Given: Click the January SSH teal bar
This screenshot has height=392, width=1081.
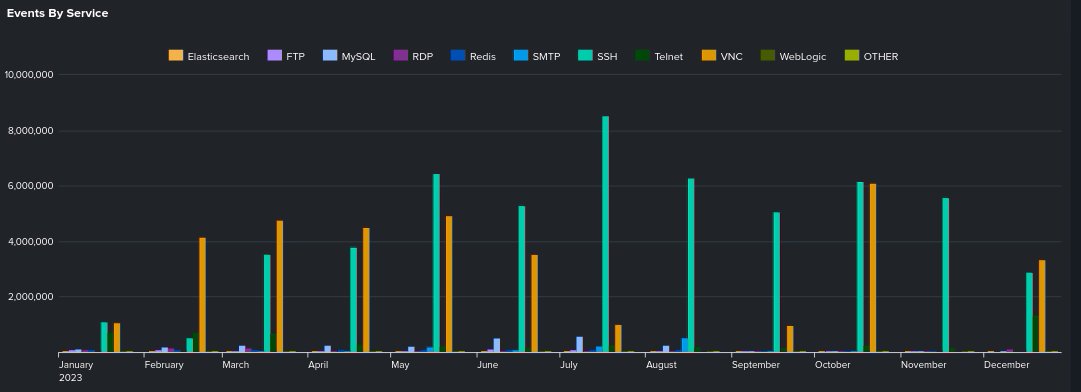Looking at the screenshot, I should (104, 338).
